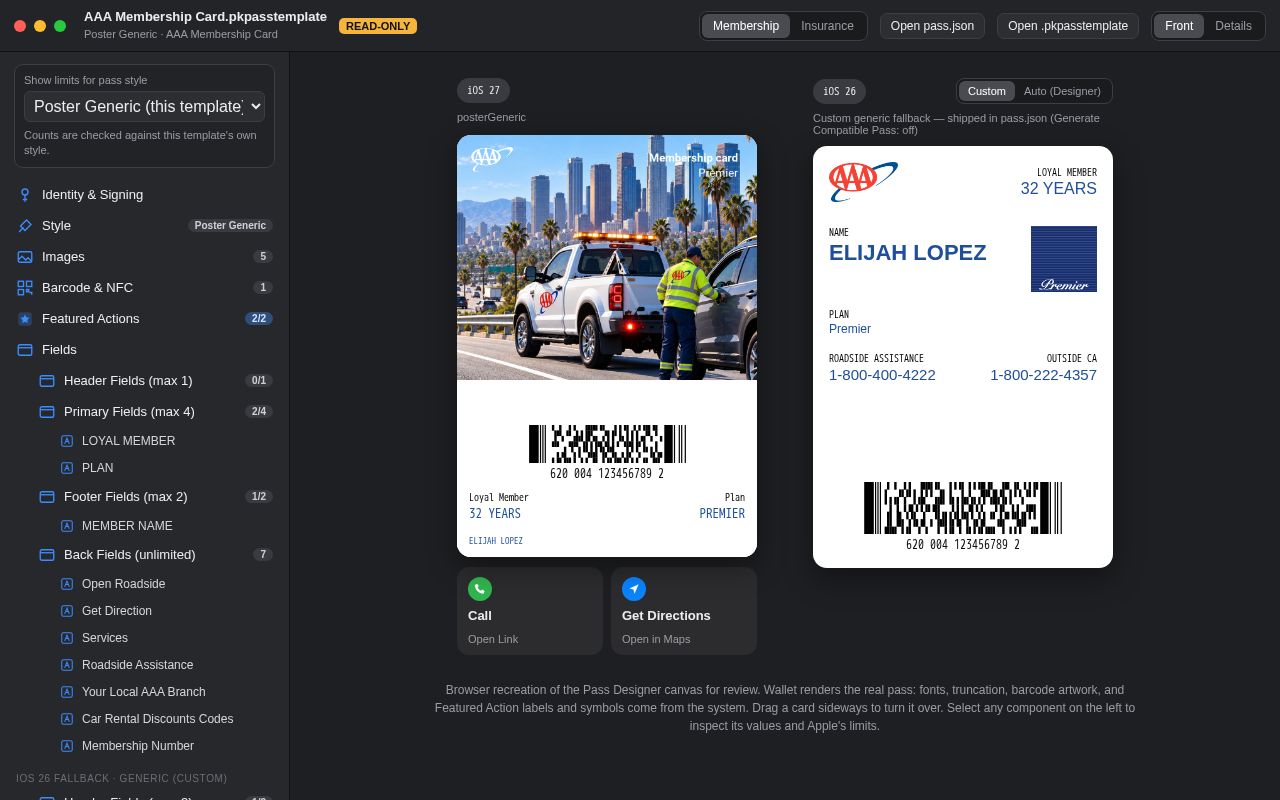Image resolution: width=1280 pixels, height=800 pixels.
Task: Click the Open Roadside field icon
Action: [x=67, y=584]
